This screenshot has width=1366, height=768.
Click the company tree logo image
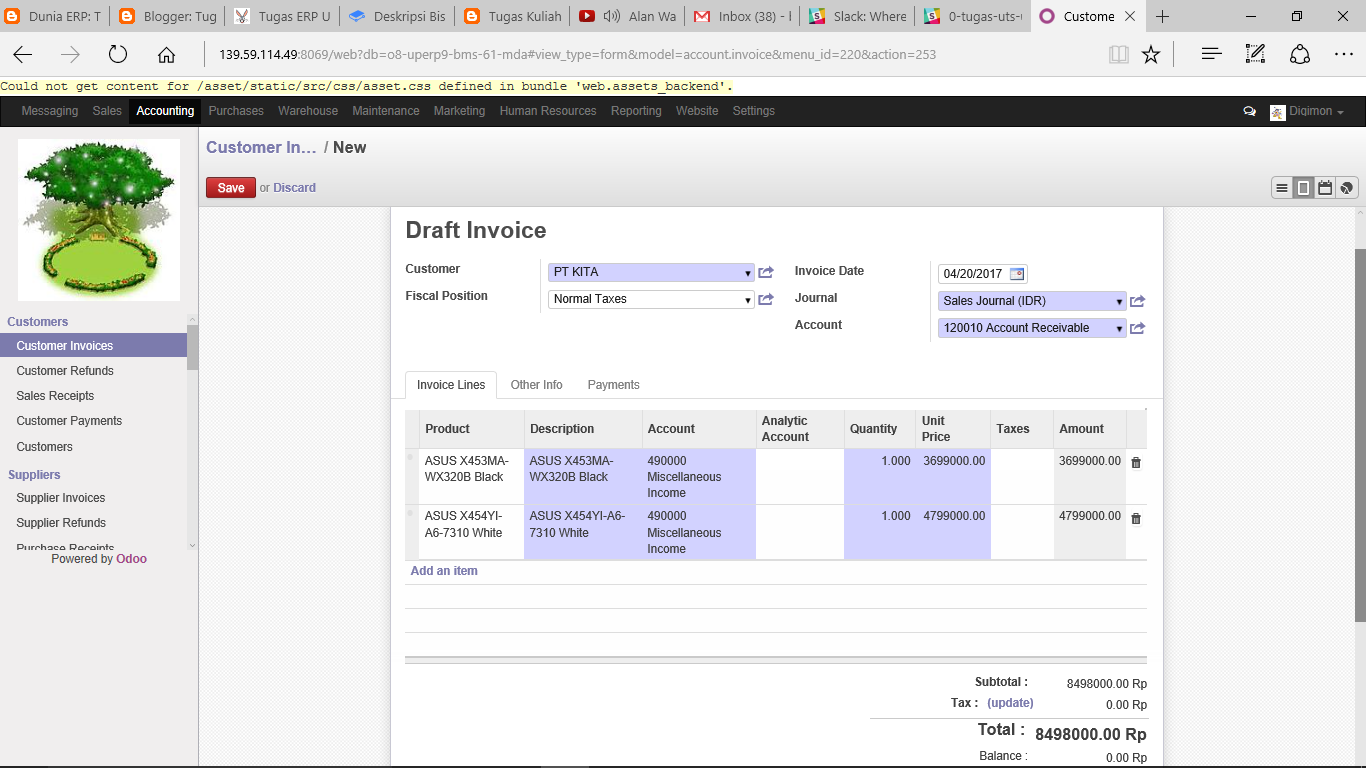[99, 220]
